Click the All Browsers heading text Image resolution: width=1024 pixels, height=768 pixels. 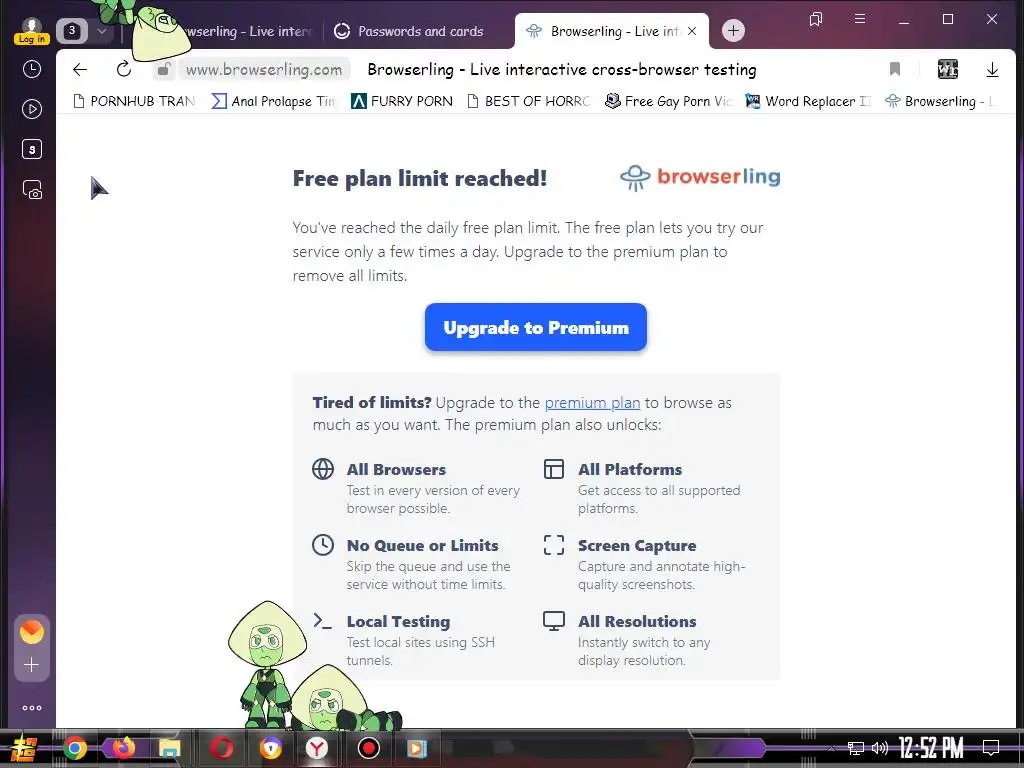point(396,470)
